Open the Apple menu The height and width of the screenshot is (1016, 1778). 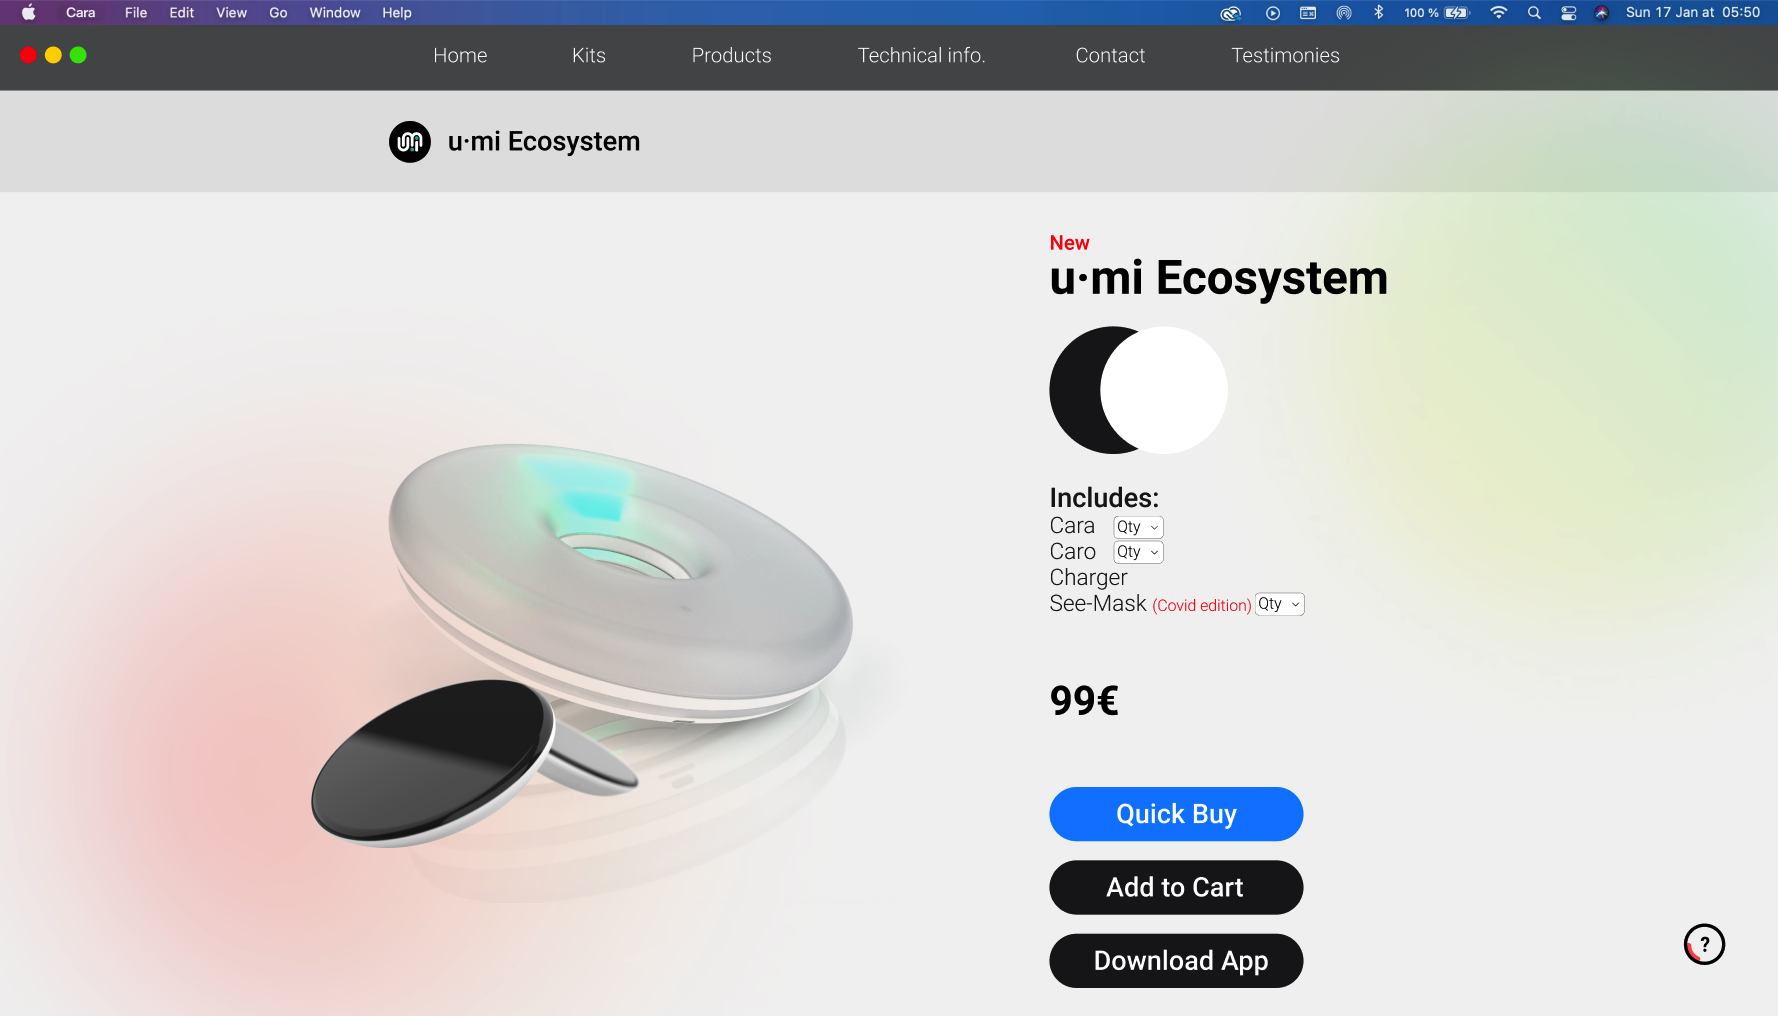click(x=29, y=13)
